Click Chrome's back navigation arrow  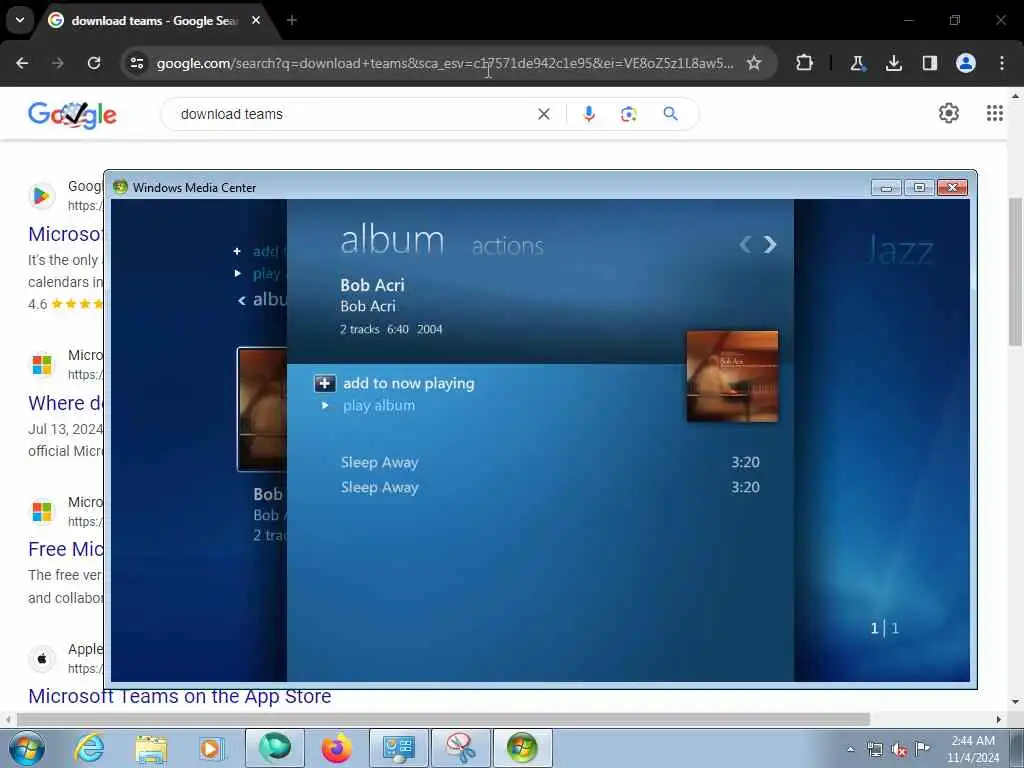pyautogui.click(x=22, y=63)
